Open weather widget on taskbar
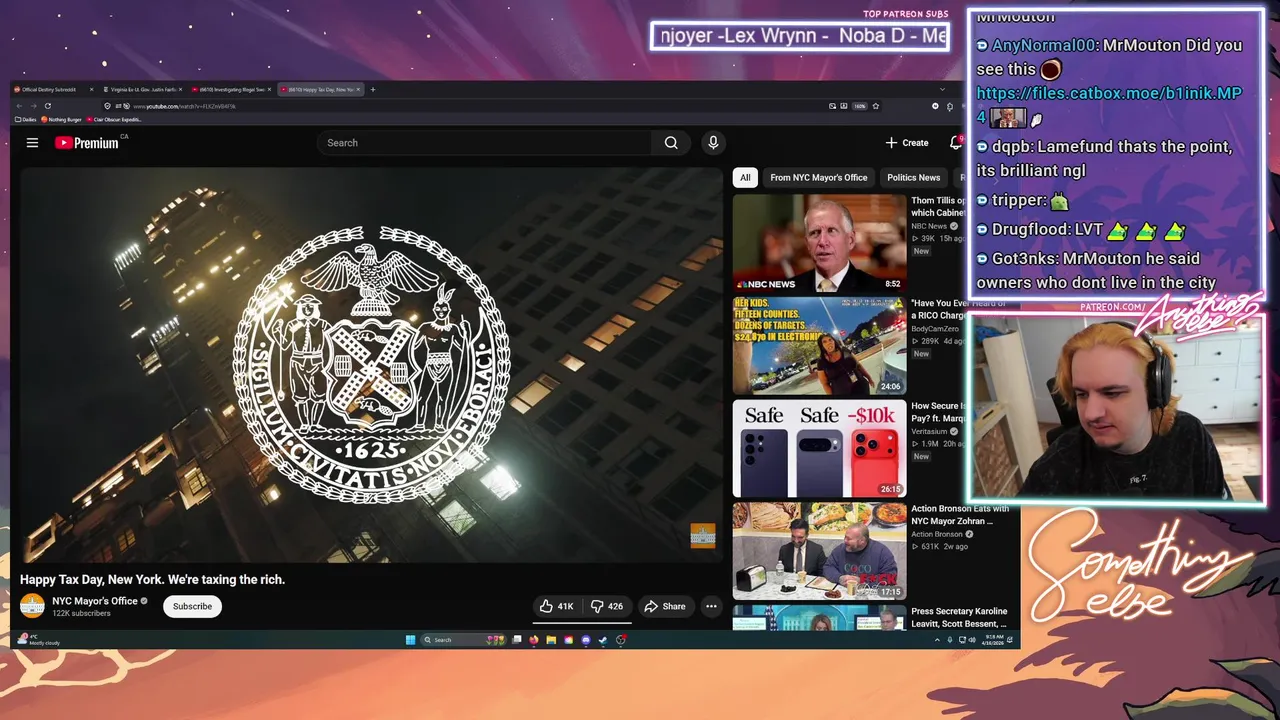 (x=40, y=640)
